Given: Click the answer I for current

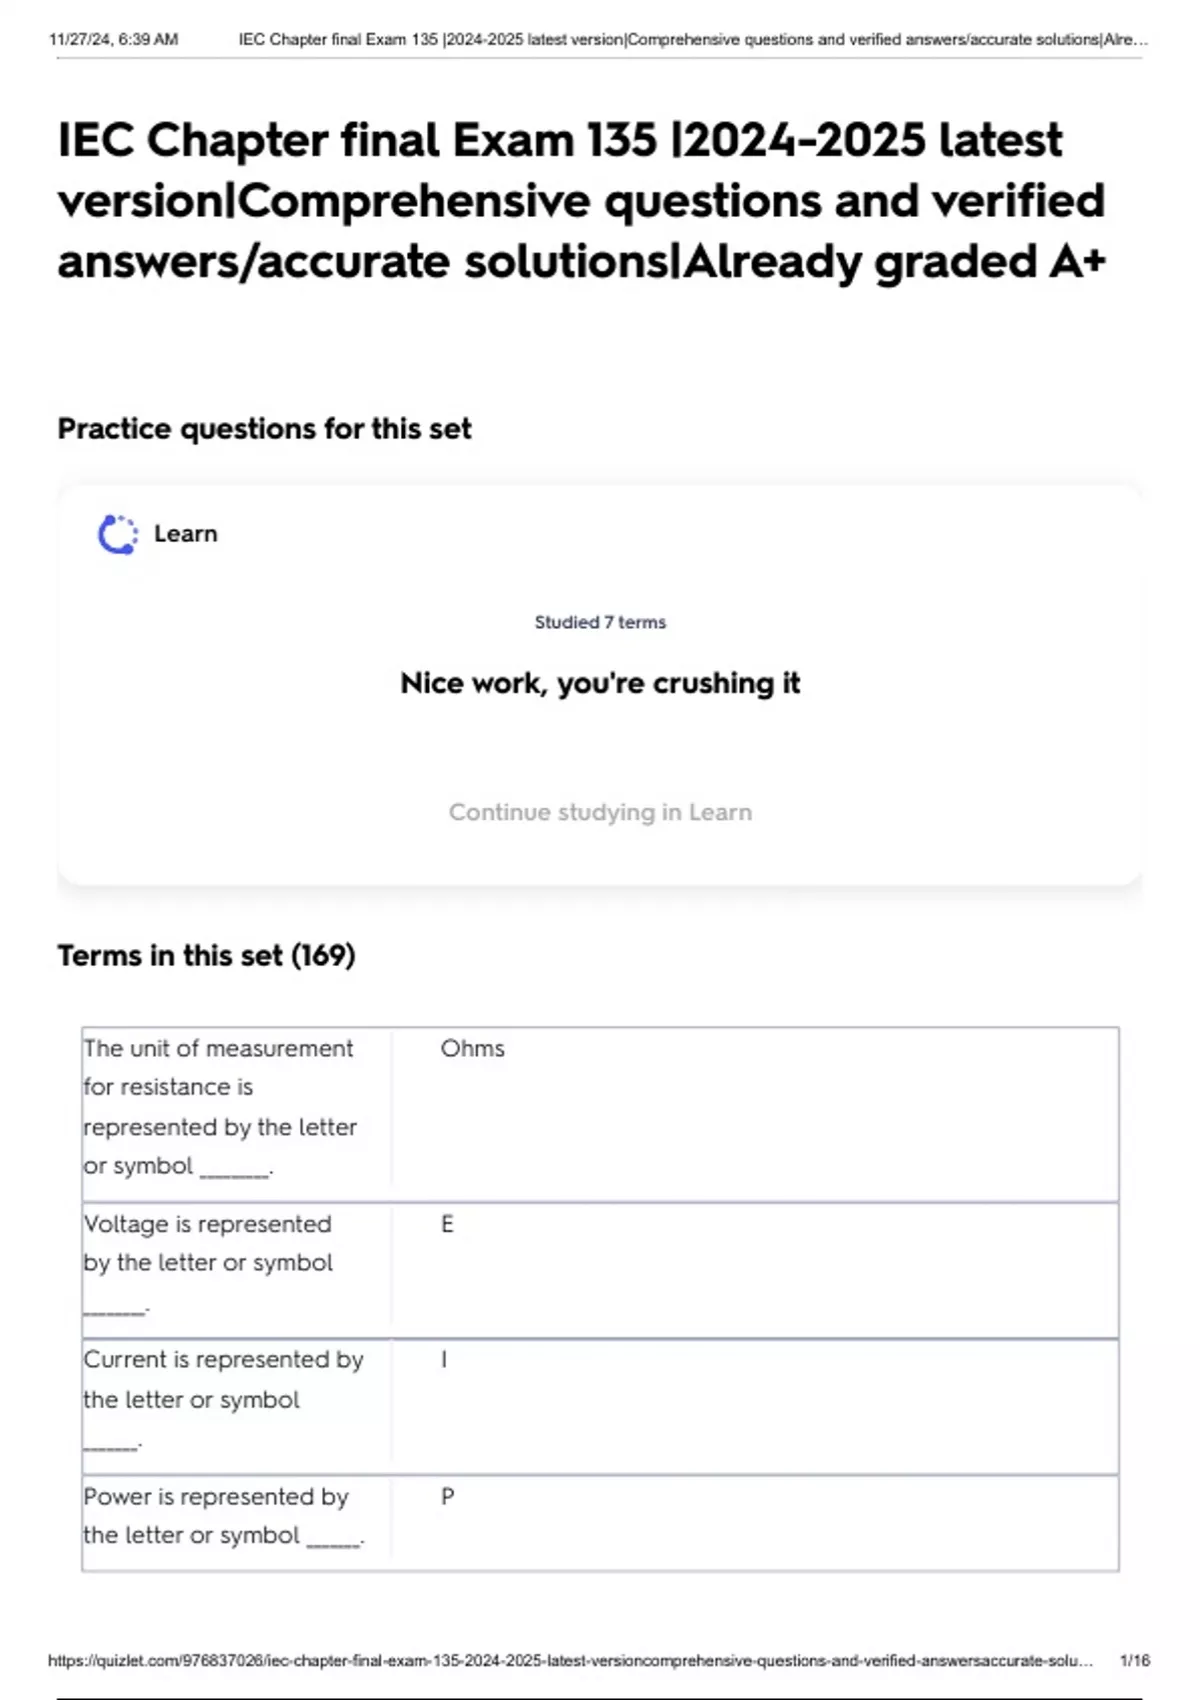Looking at the screenshot, I should pyautogui.click(x=444, y=1360).
